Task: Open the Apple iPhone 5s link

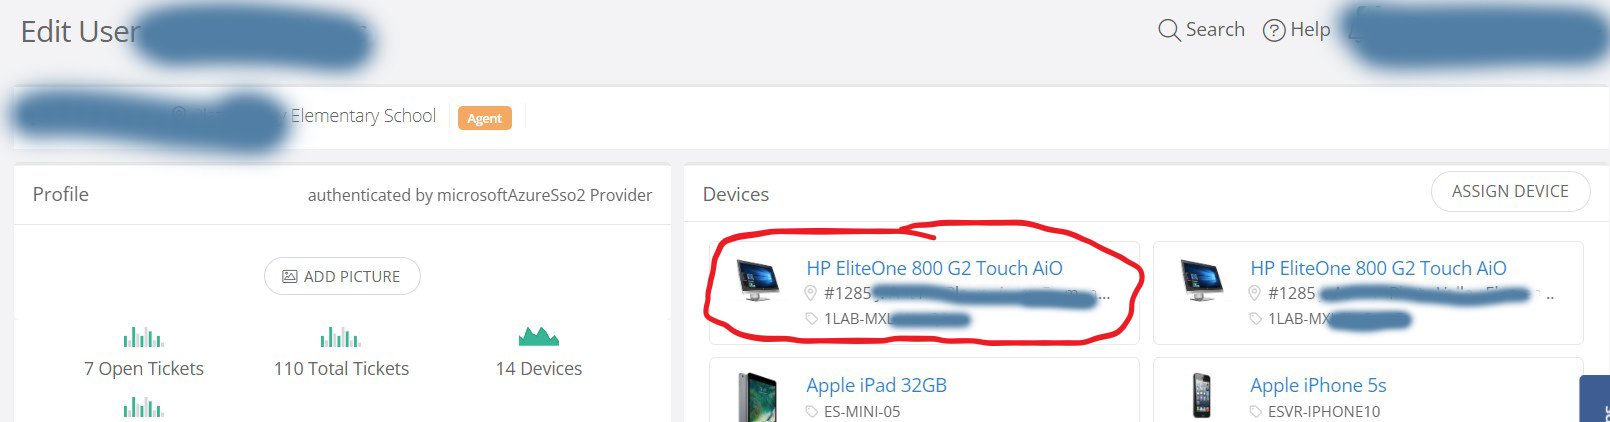Action: tap(1318, 385)
